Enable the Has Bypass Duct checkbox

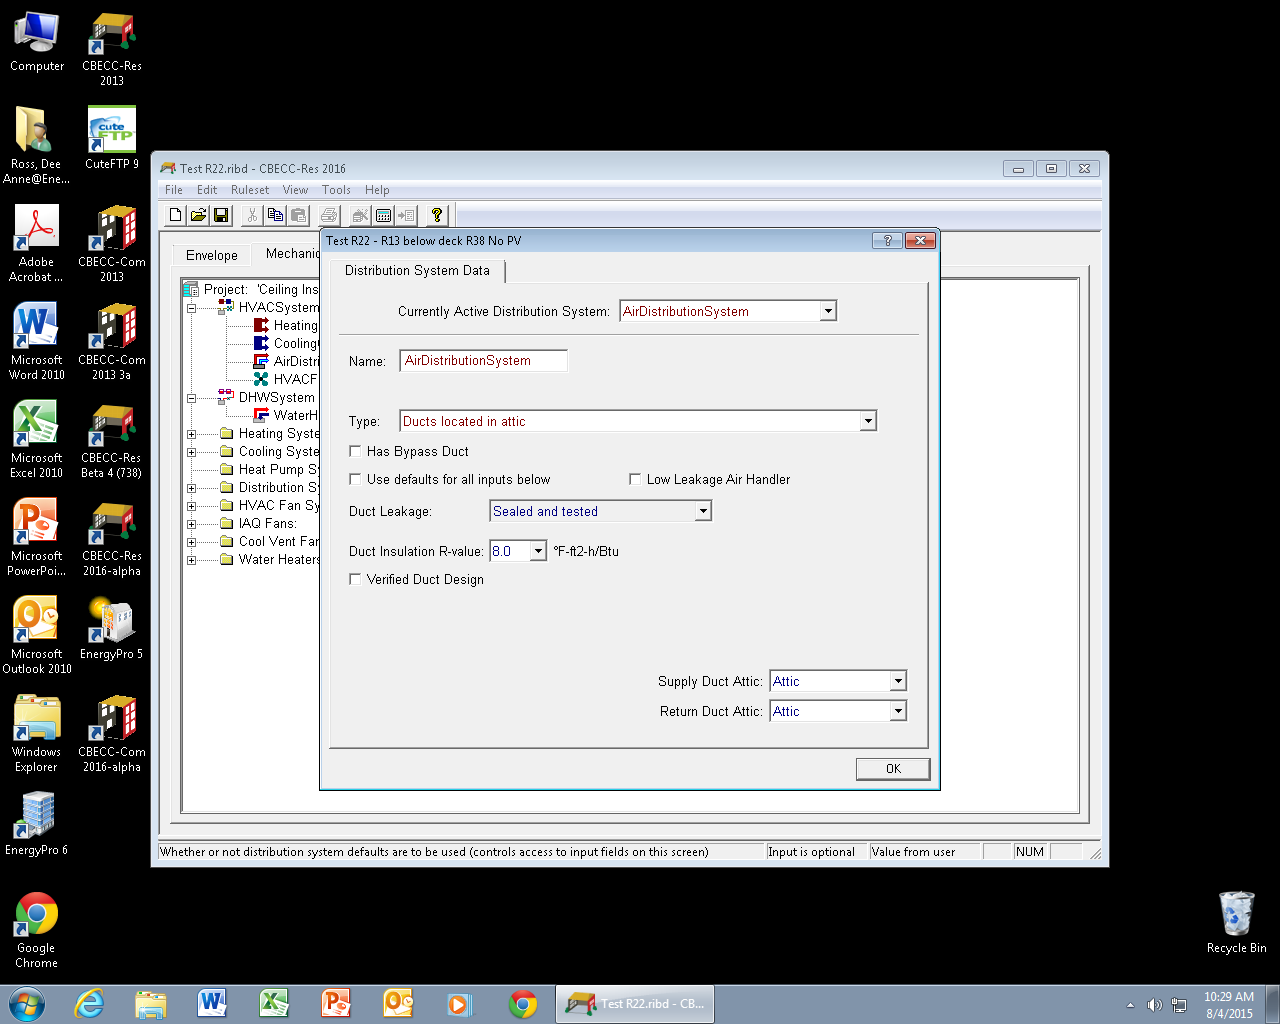point(355,452)
